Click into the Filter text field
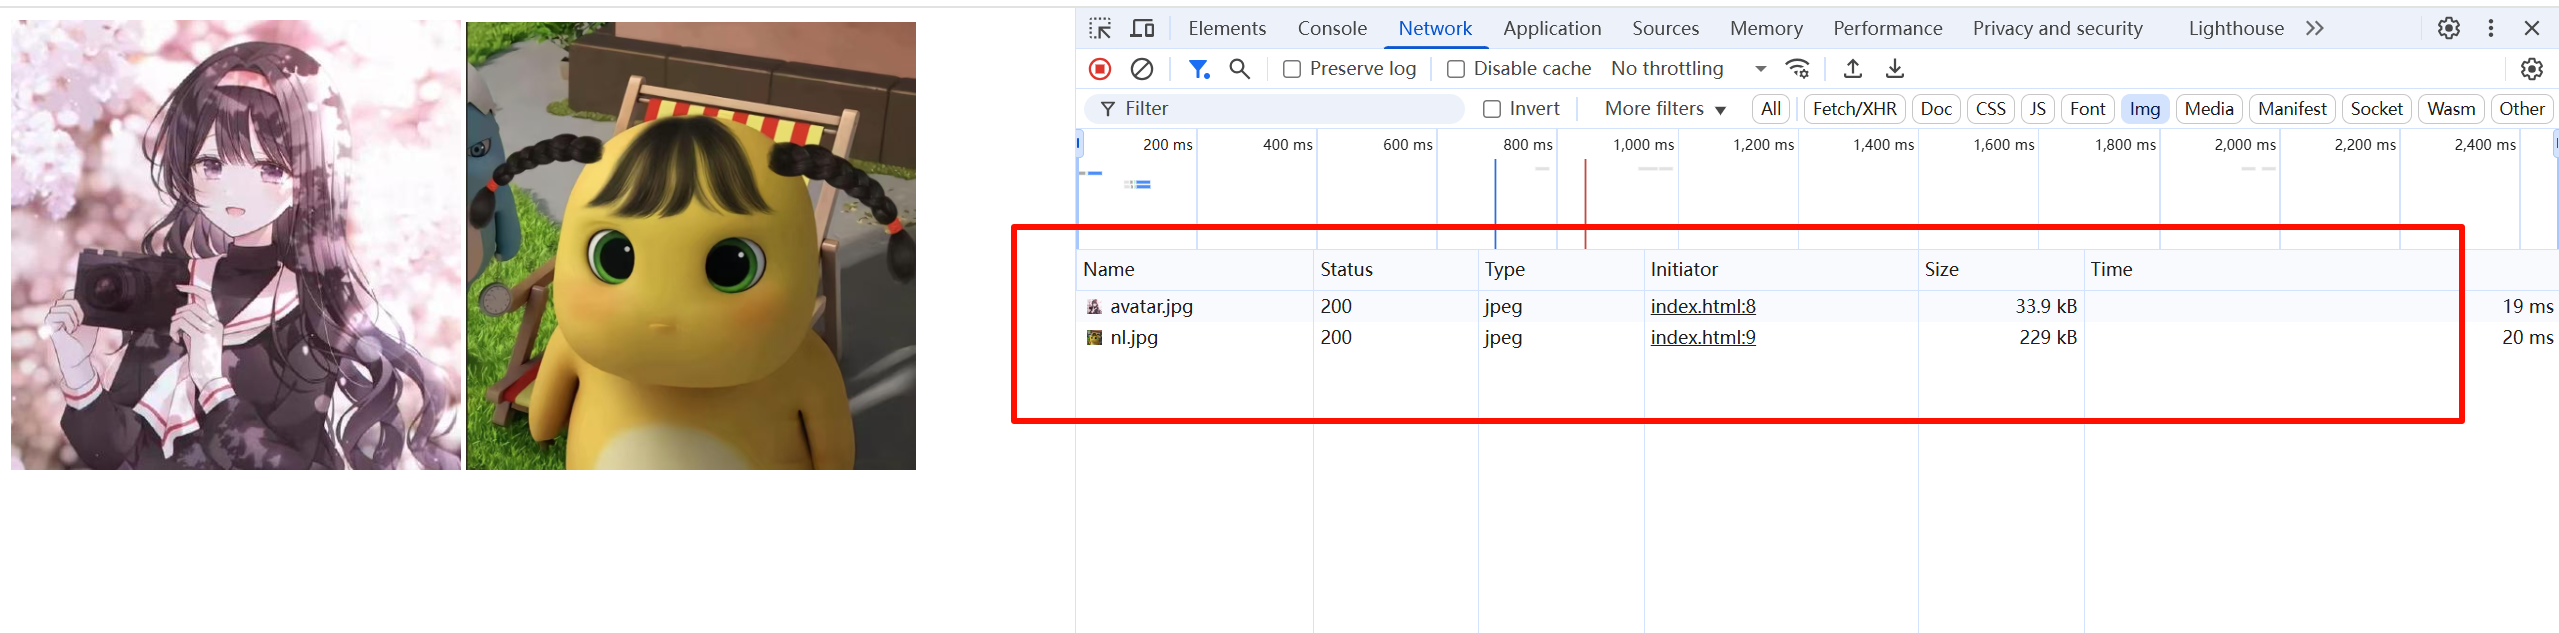The image size is (2559, 633). point(1275,109)
